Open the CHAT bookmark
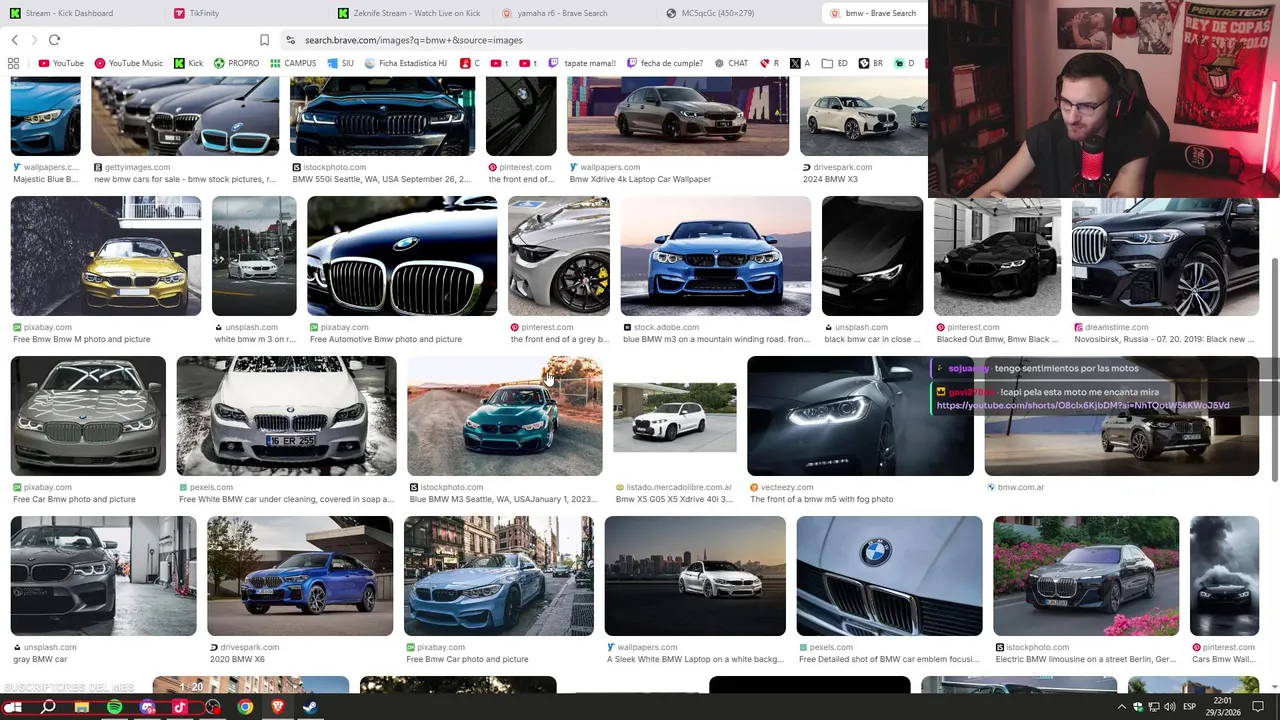 point(731,63)
